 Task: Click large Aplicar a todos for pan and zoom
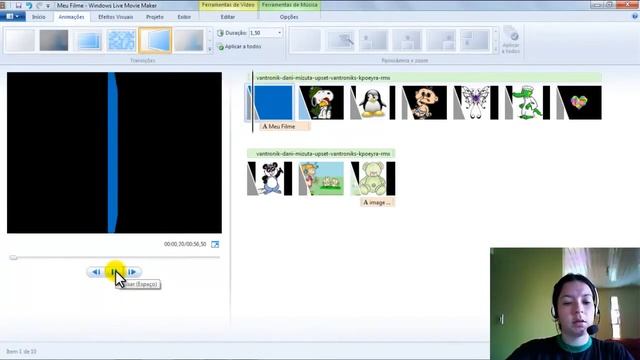(511, 40)
